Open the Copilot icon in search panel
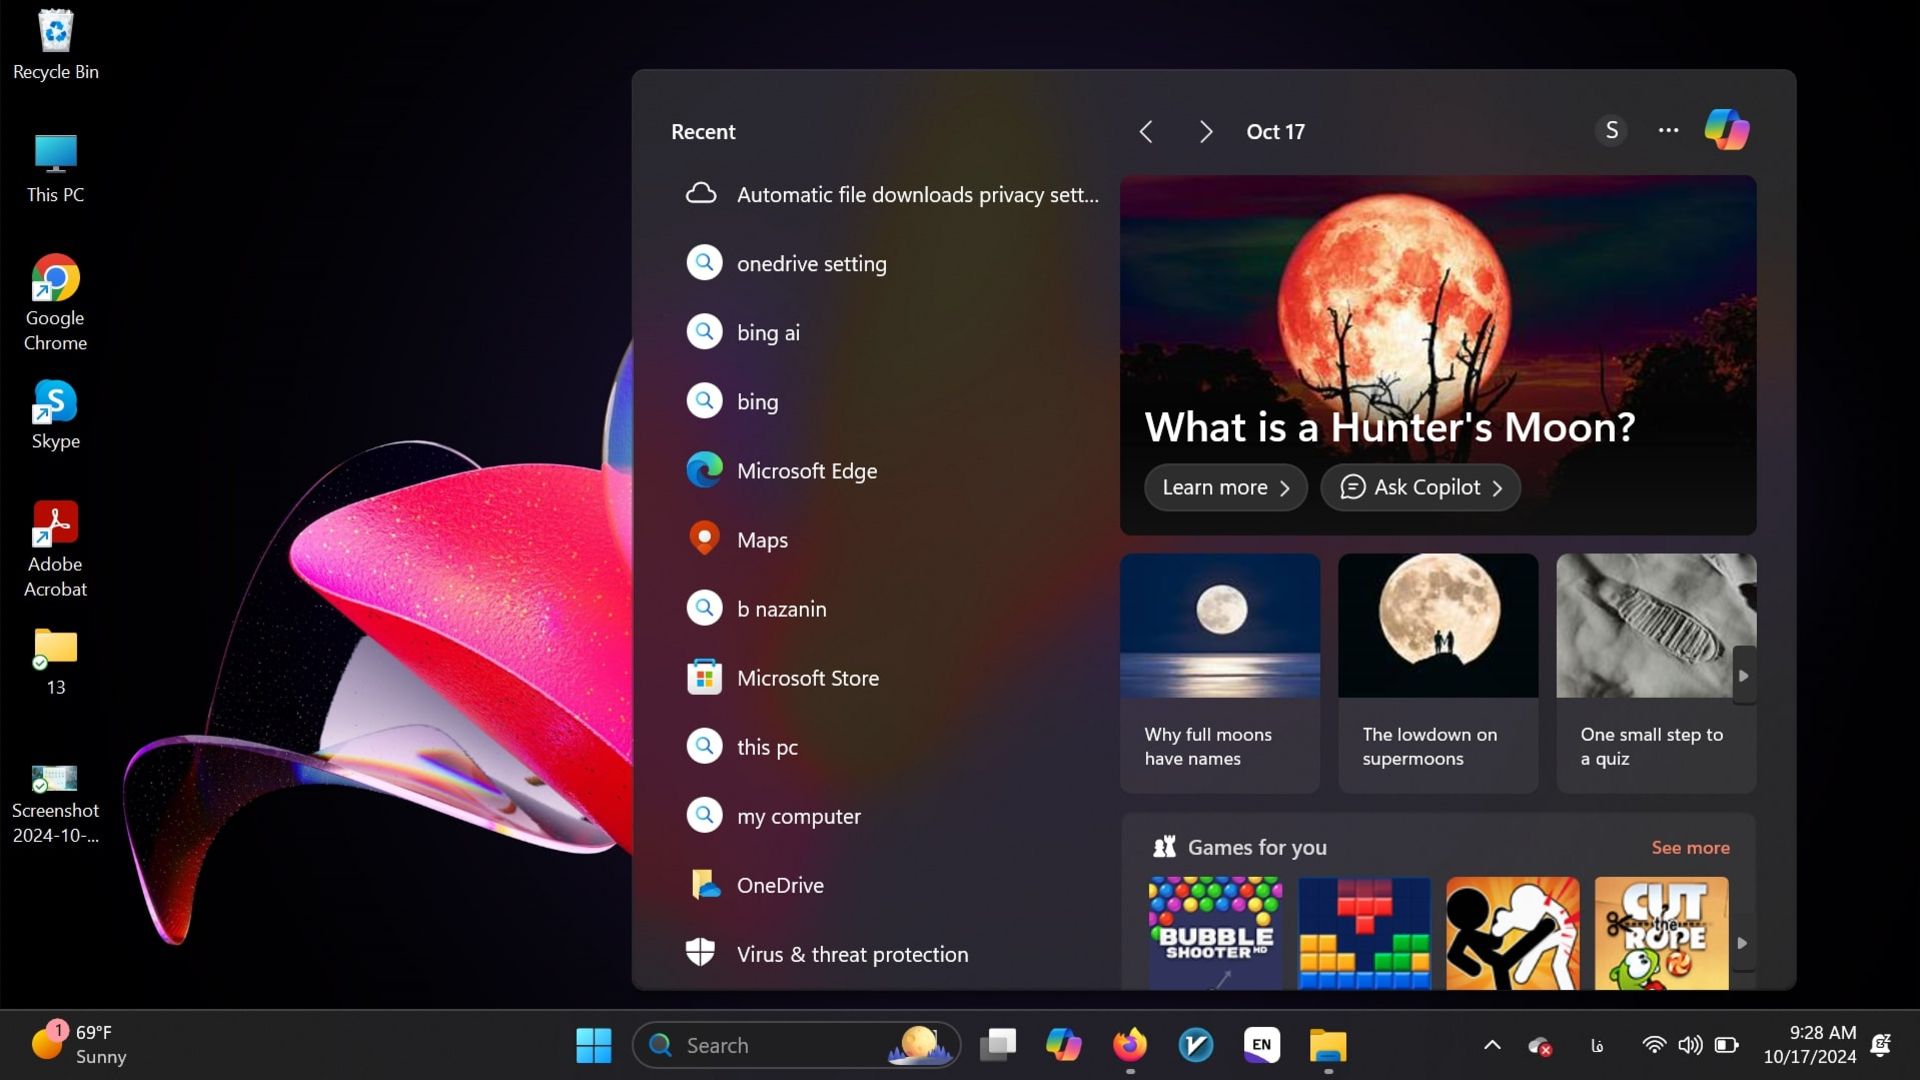1920x1080 pixels. [x=1726, y=130]
